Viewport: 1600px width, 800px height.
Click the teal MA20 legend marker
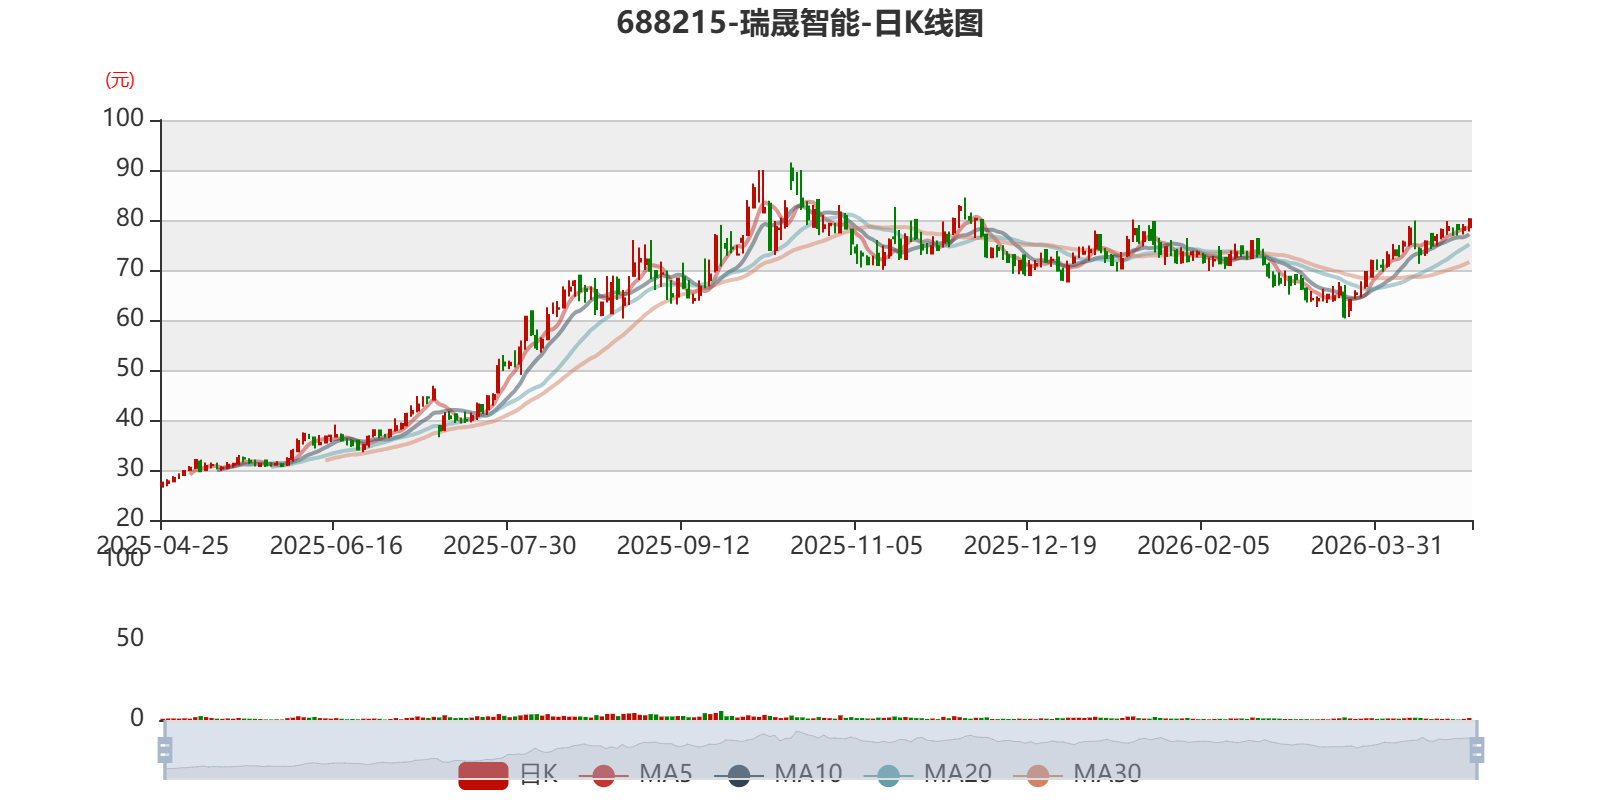(x=888, y=775)
